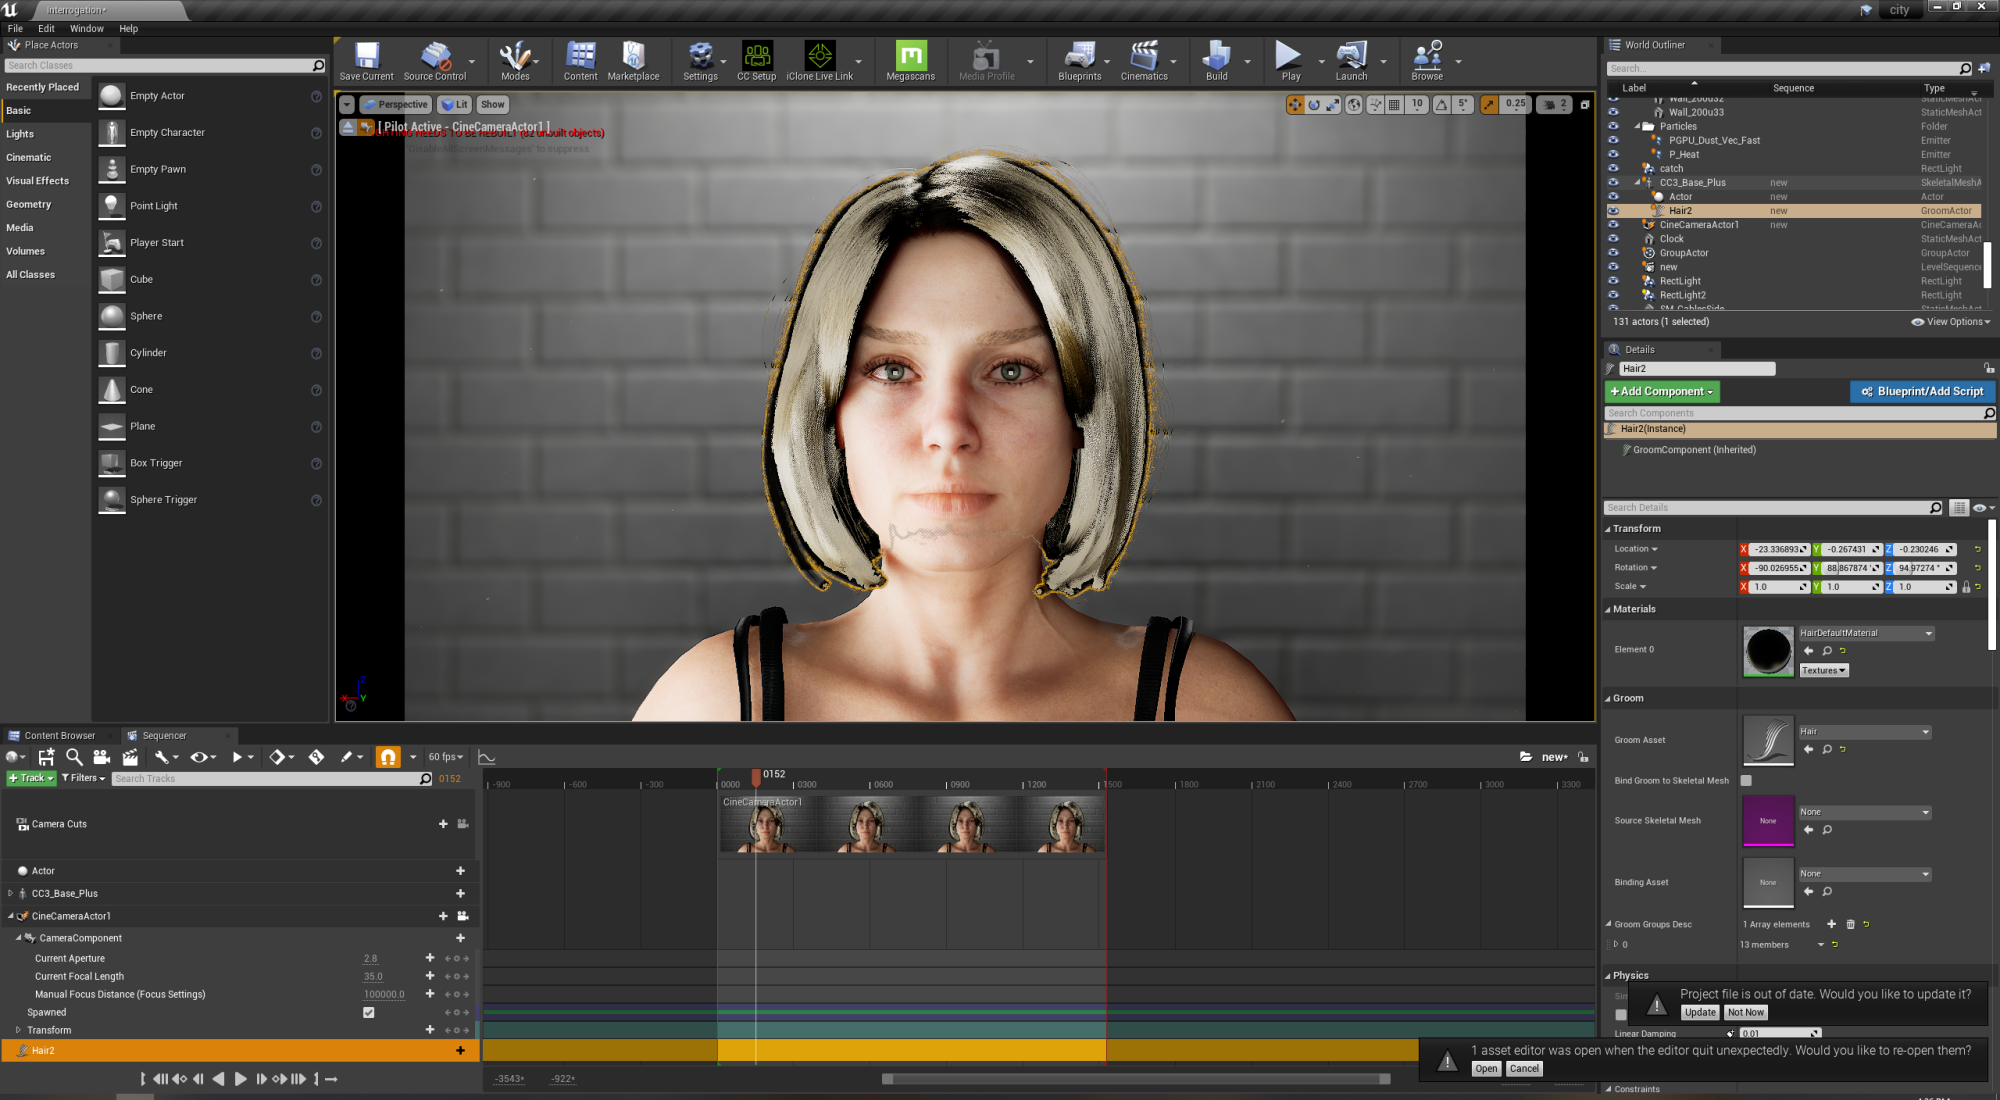The height and width of the screenshot is (1100, 2000).
Task: Click Update in the project out-of-date notification
Action: (1700, 1013)
